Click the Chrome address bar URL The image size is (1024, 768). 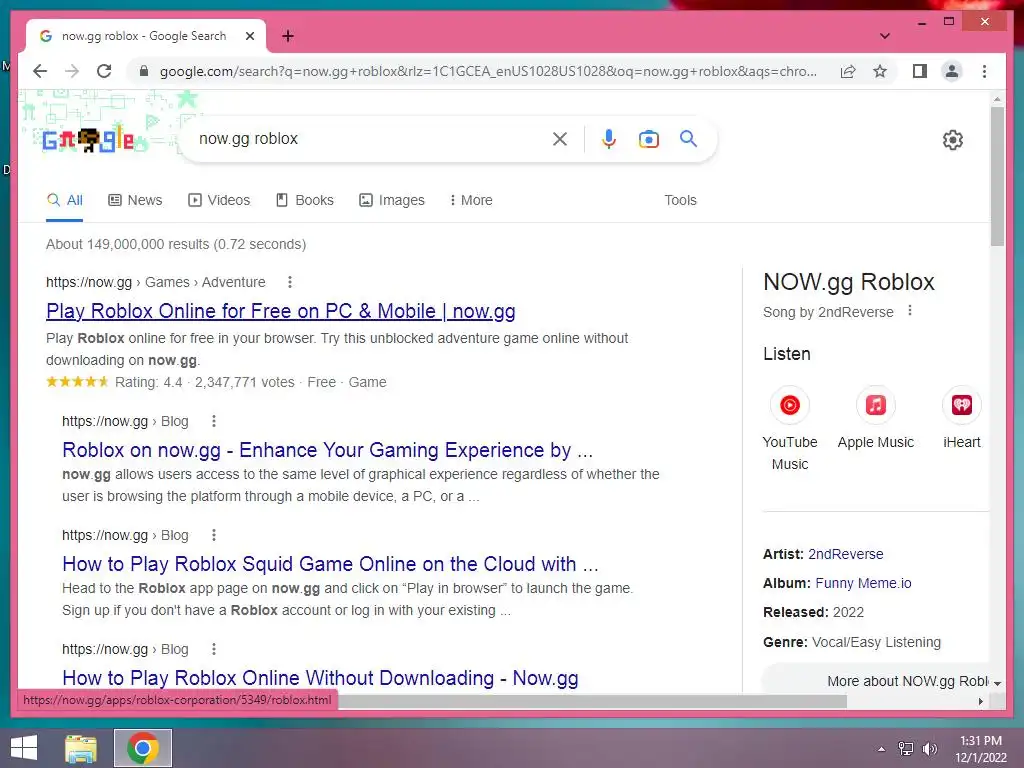488,71
